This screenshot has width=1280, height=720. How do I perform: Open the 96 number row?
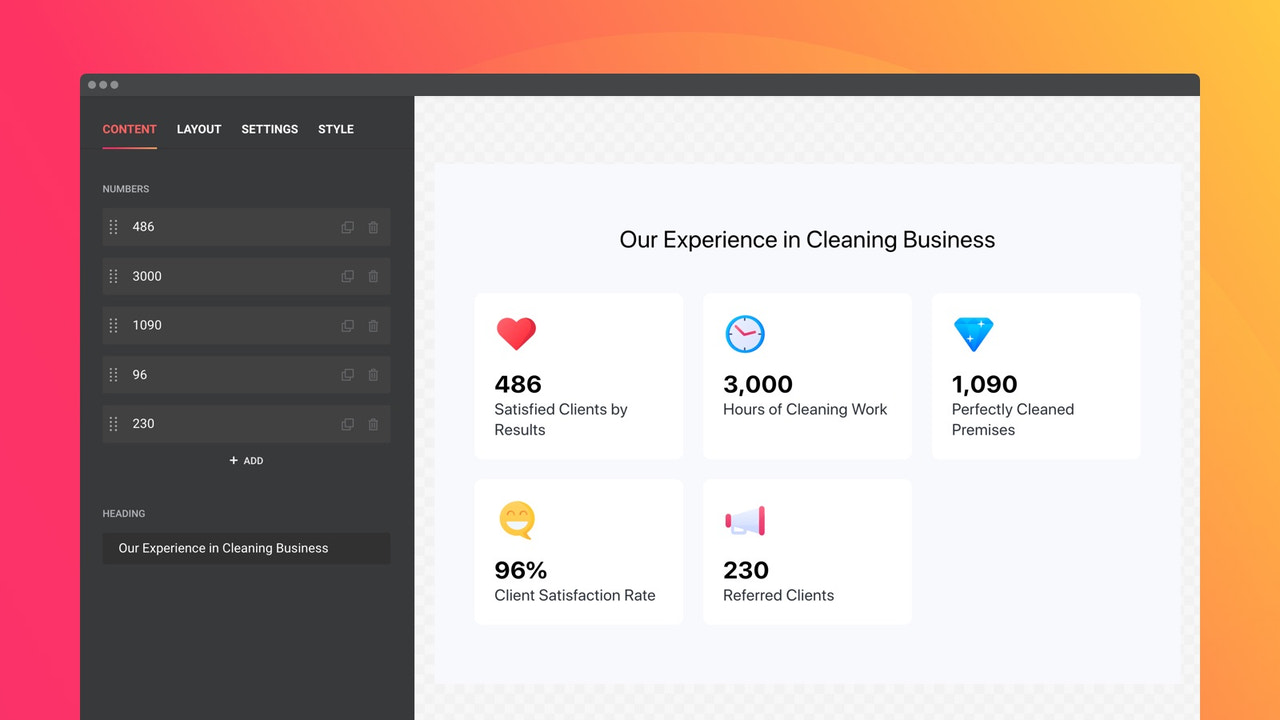tap(246, 375)
